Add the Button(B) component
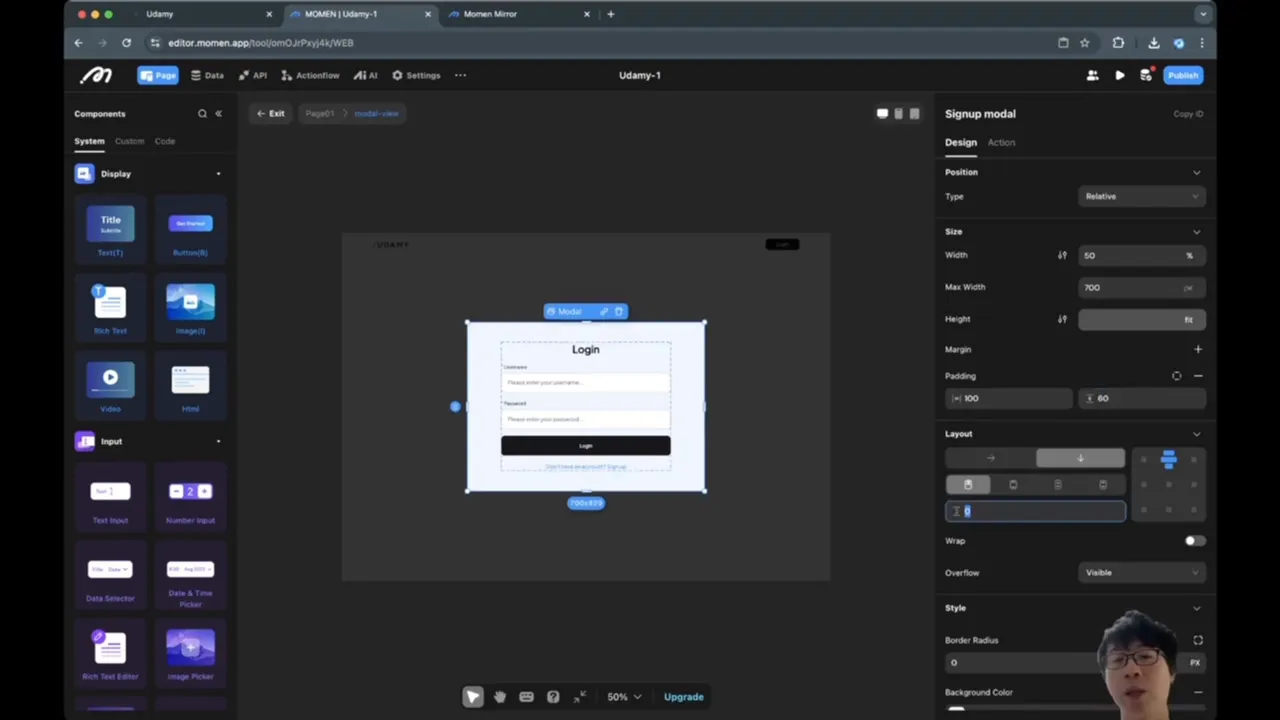 tap(190, 231)
